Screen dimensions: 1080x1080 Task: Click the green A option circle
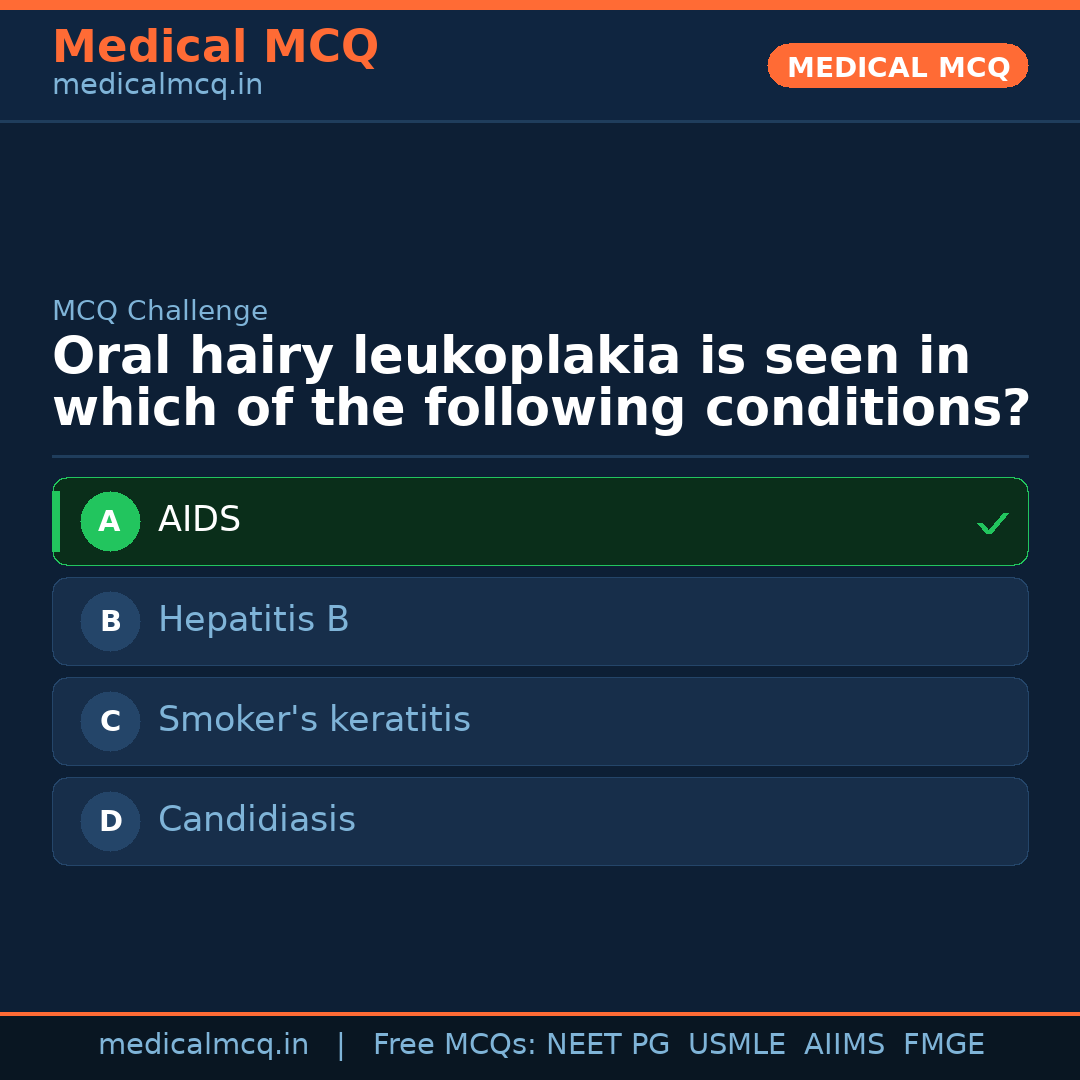tap(110, 521)
